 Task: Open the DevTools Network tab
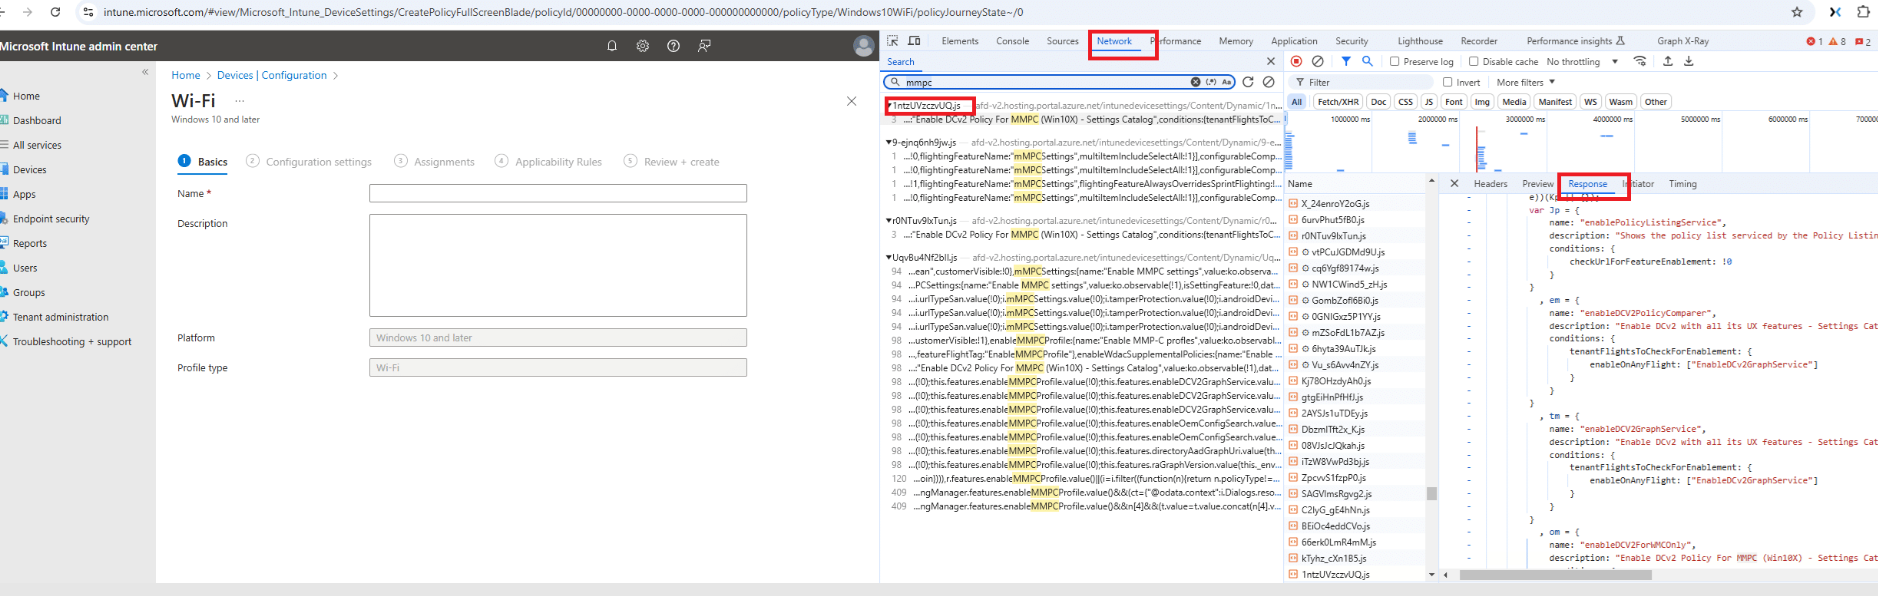[x=1114, y=41]
